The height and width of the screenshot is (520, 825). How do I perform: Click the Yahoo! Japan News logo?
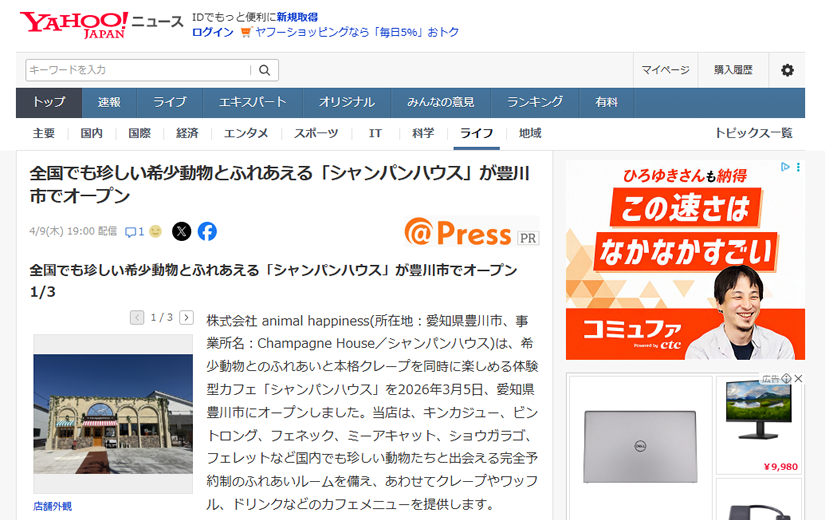pos(100,24)
